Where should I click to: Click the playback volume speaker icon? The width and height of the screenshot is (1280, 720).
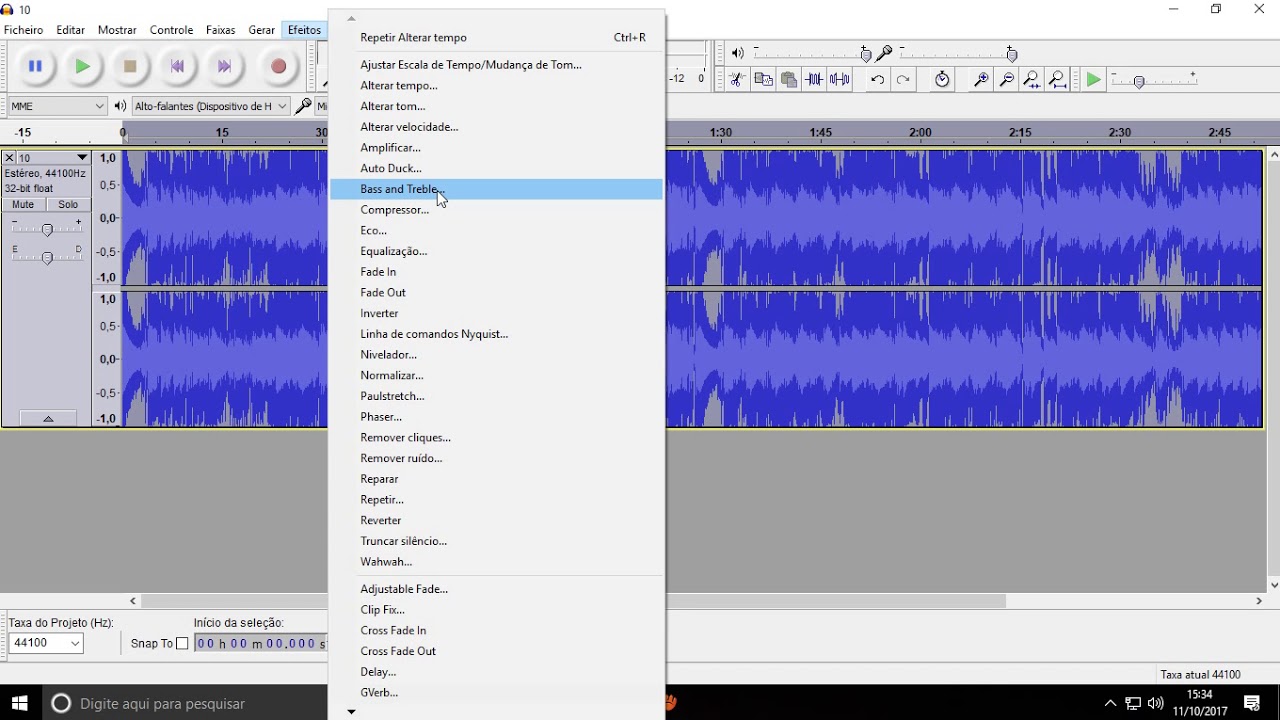pyautogui.click(x=738, y=53)
